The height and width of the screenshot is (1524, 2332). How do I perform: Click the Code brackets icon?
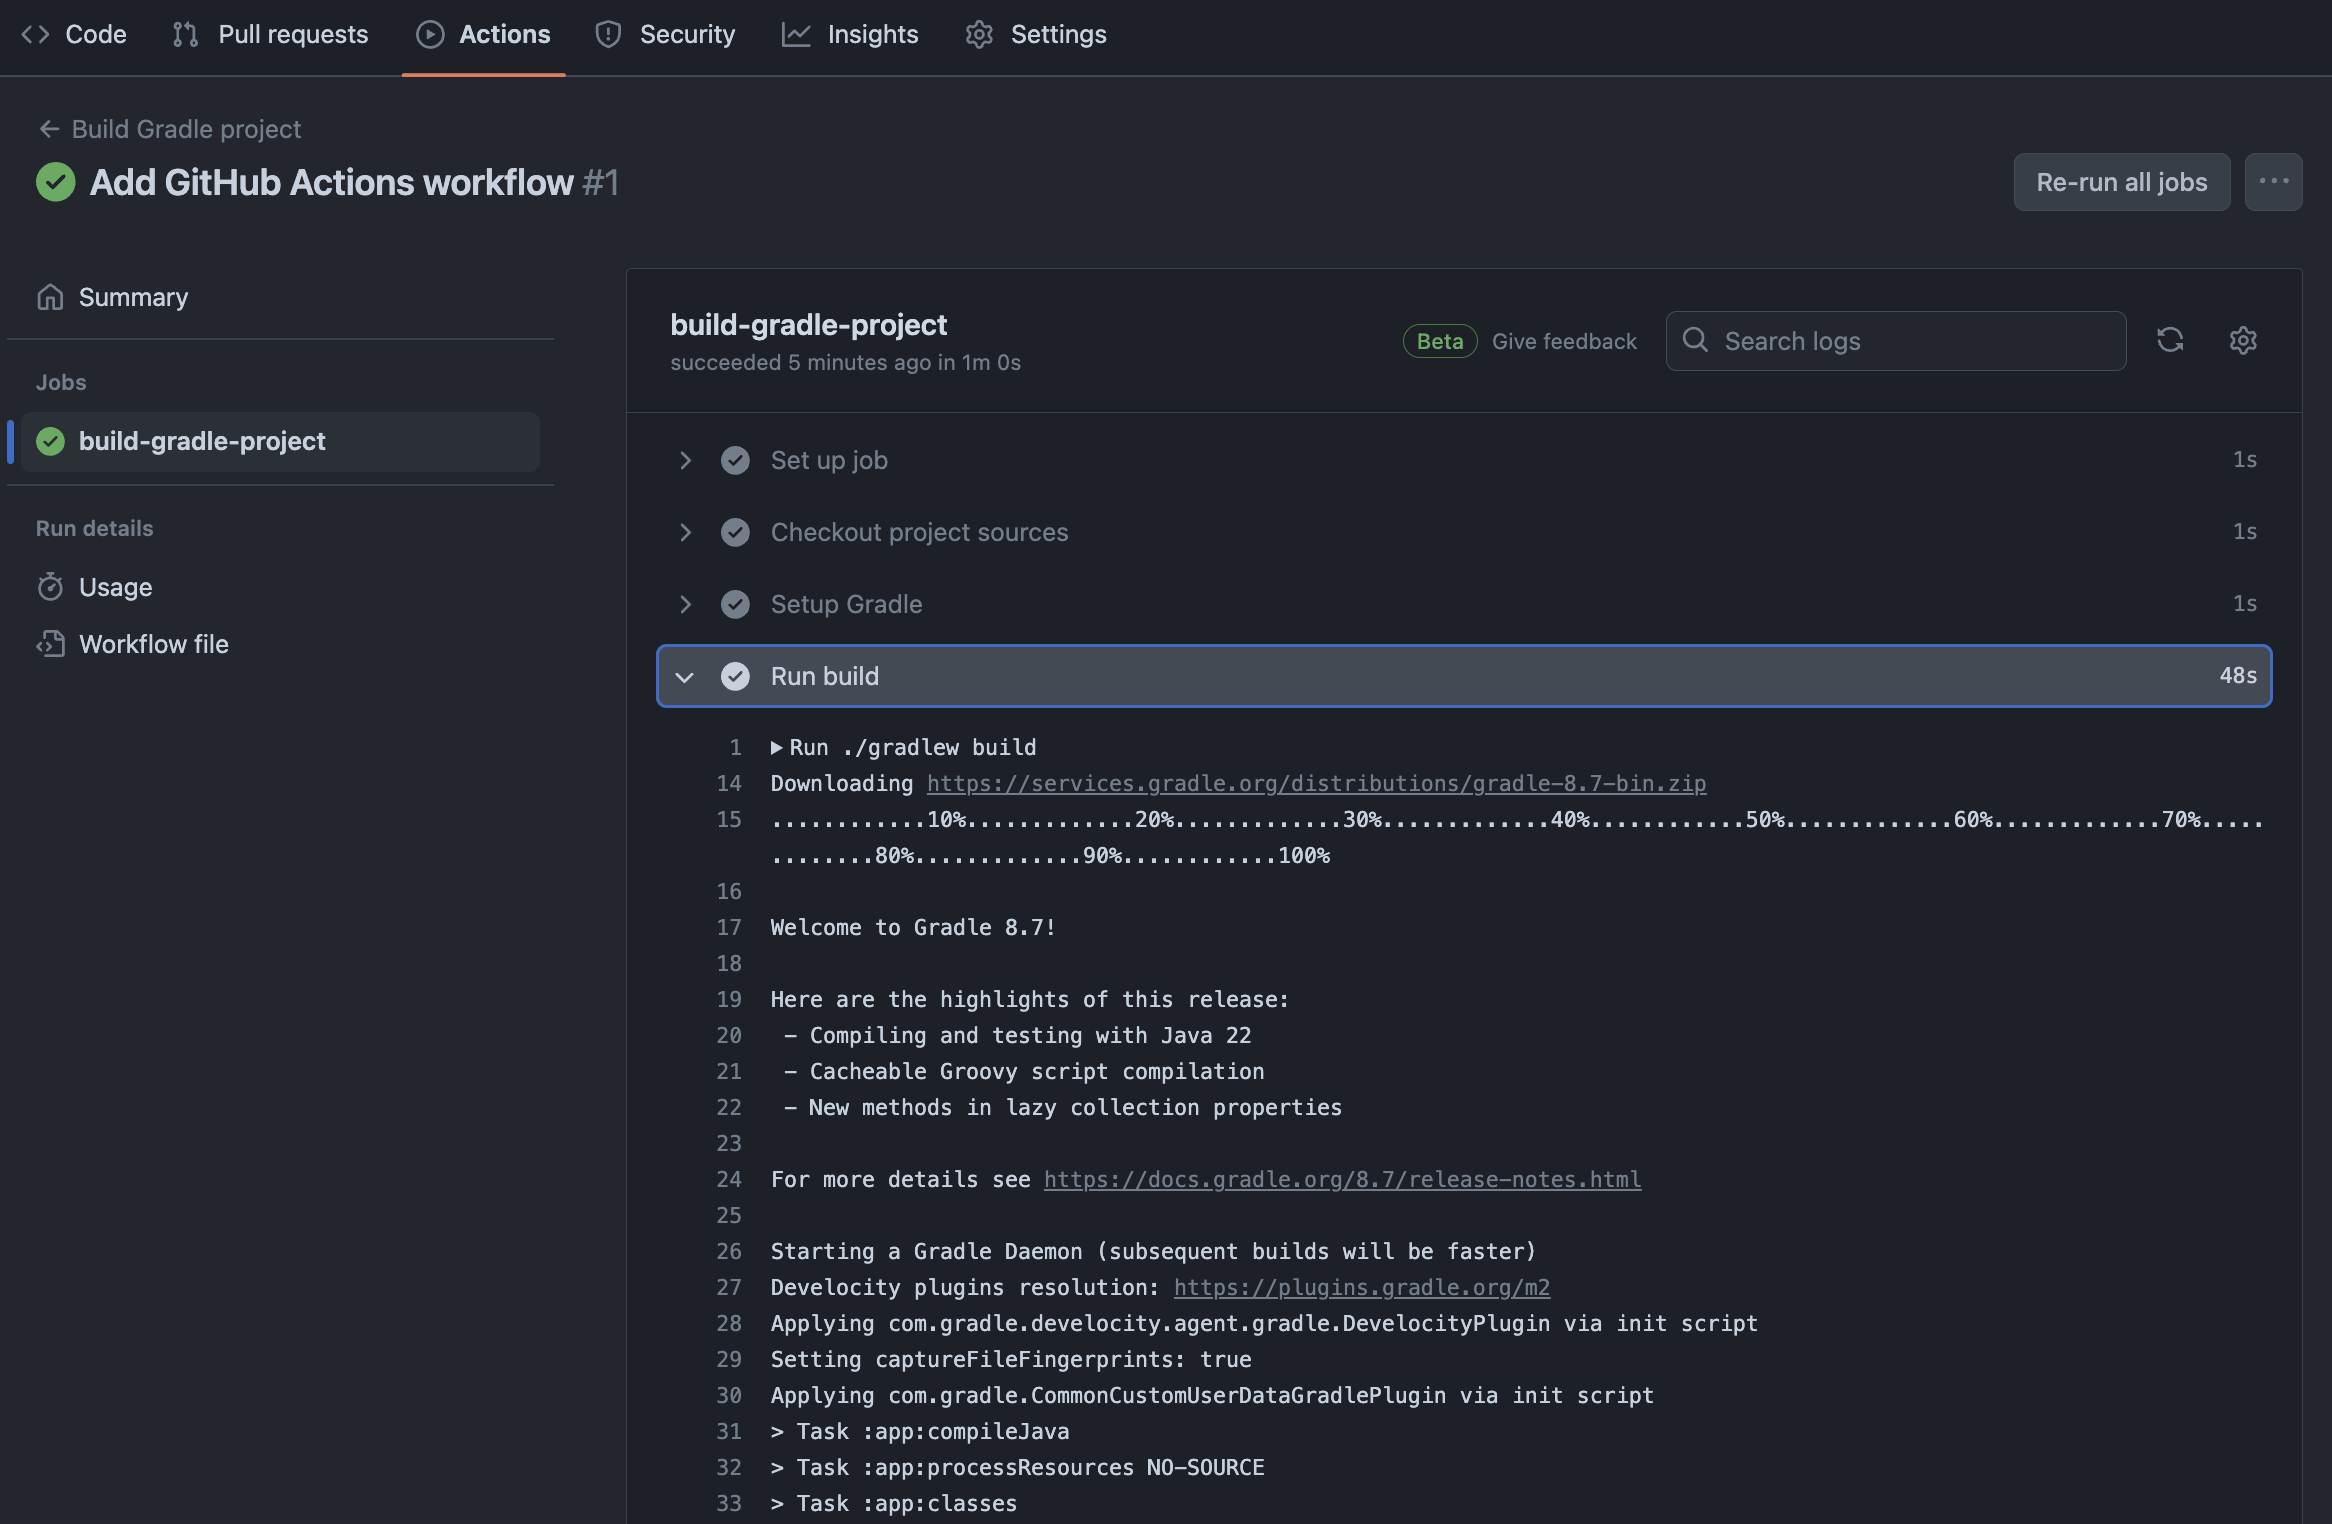click(x=35, y=34)
